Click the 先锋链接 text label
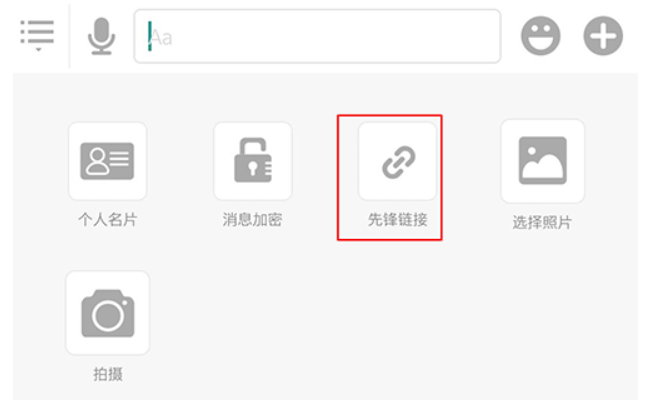This screenshot has height=411, width=645. click(x=398, y=220)
